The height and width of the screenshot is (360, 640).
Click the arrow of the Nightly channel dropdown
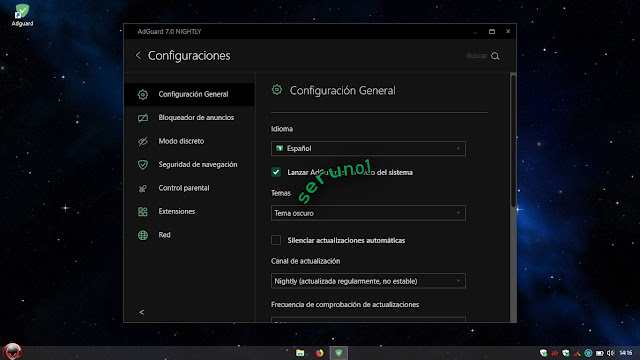click(458, 281)
